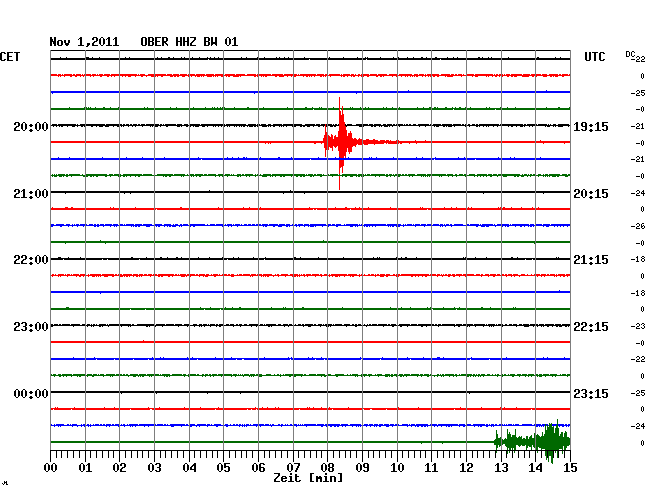
Task: Click the "23:15" UTC time label
Action: pyautogui.click(x=591, y=393)
